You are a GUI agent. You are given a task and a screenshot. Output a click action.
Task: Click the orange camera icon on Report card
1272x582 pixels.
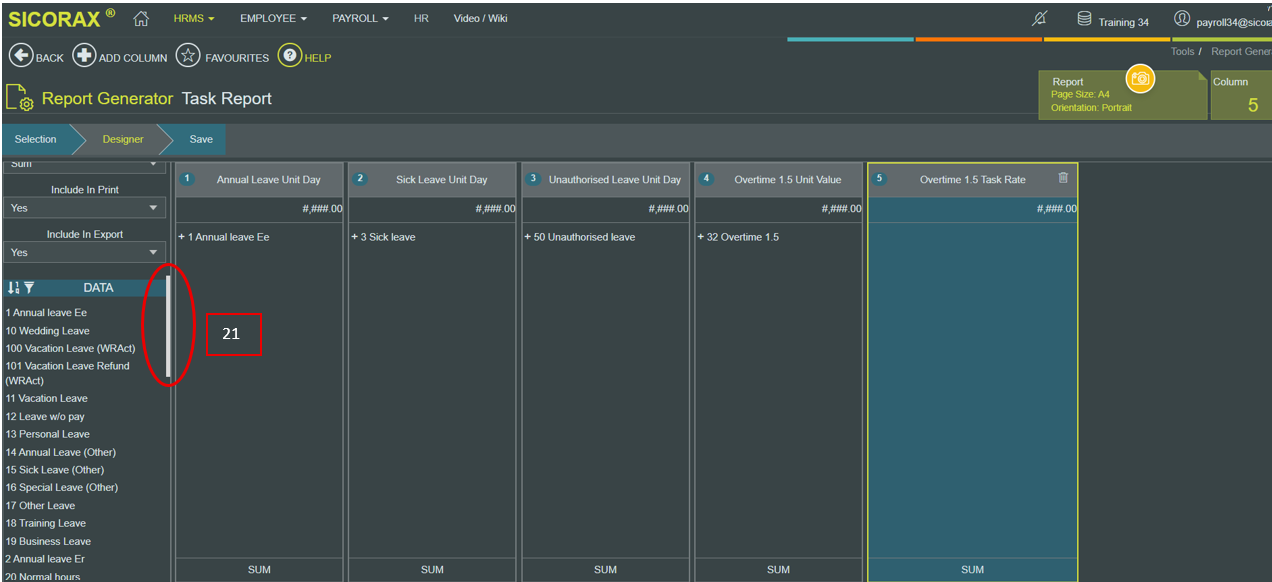point(1140,78)
